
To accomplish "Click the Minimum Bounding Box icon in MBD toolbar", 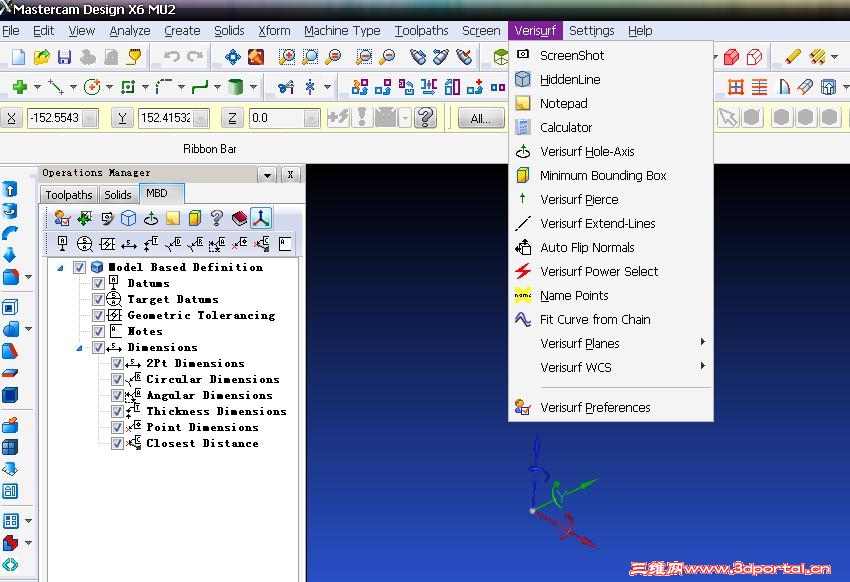I will click(195, 218).
